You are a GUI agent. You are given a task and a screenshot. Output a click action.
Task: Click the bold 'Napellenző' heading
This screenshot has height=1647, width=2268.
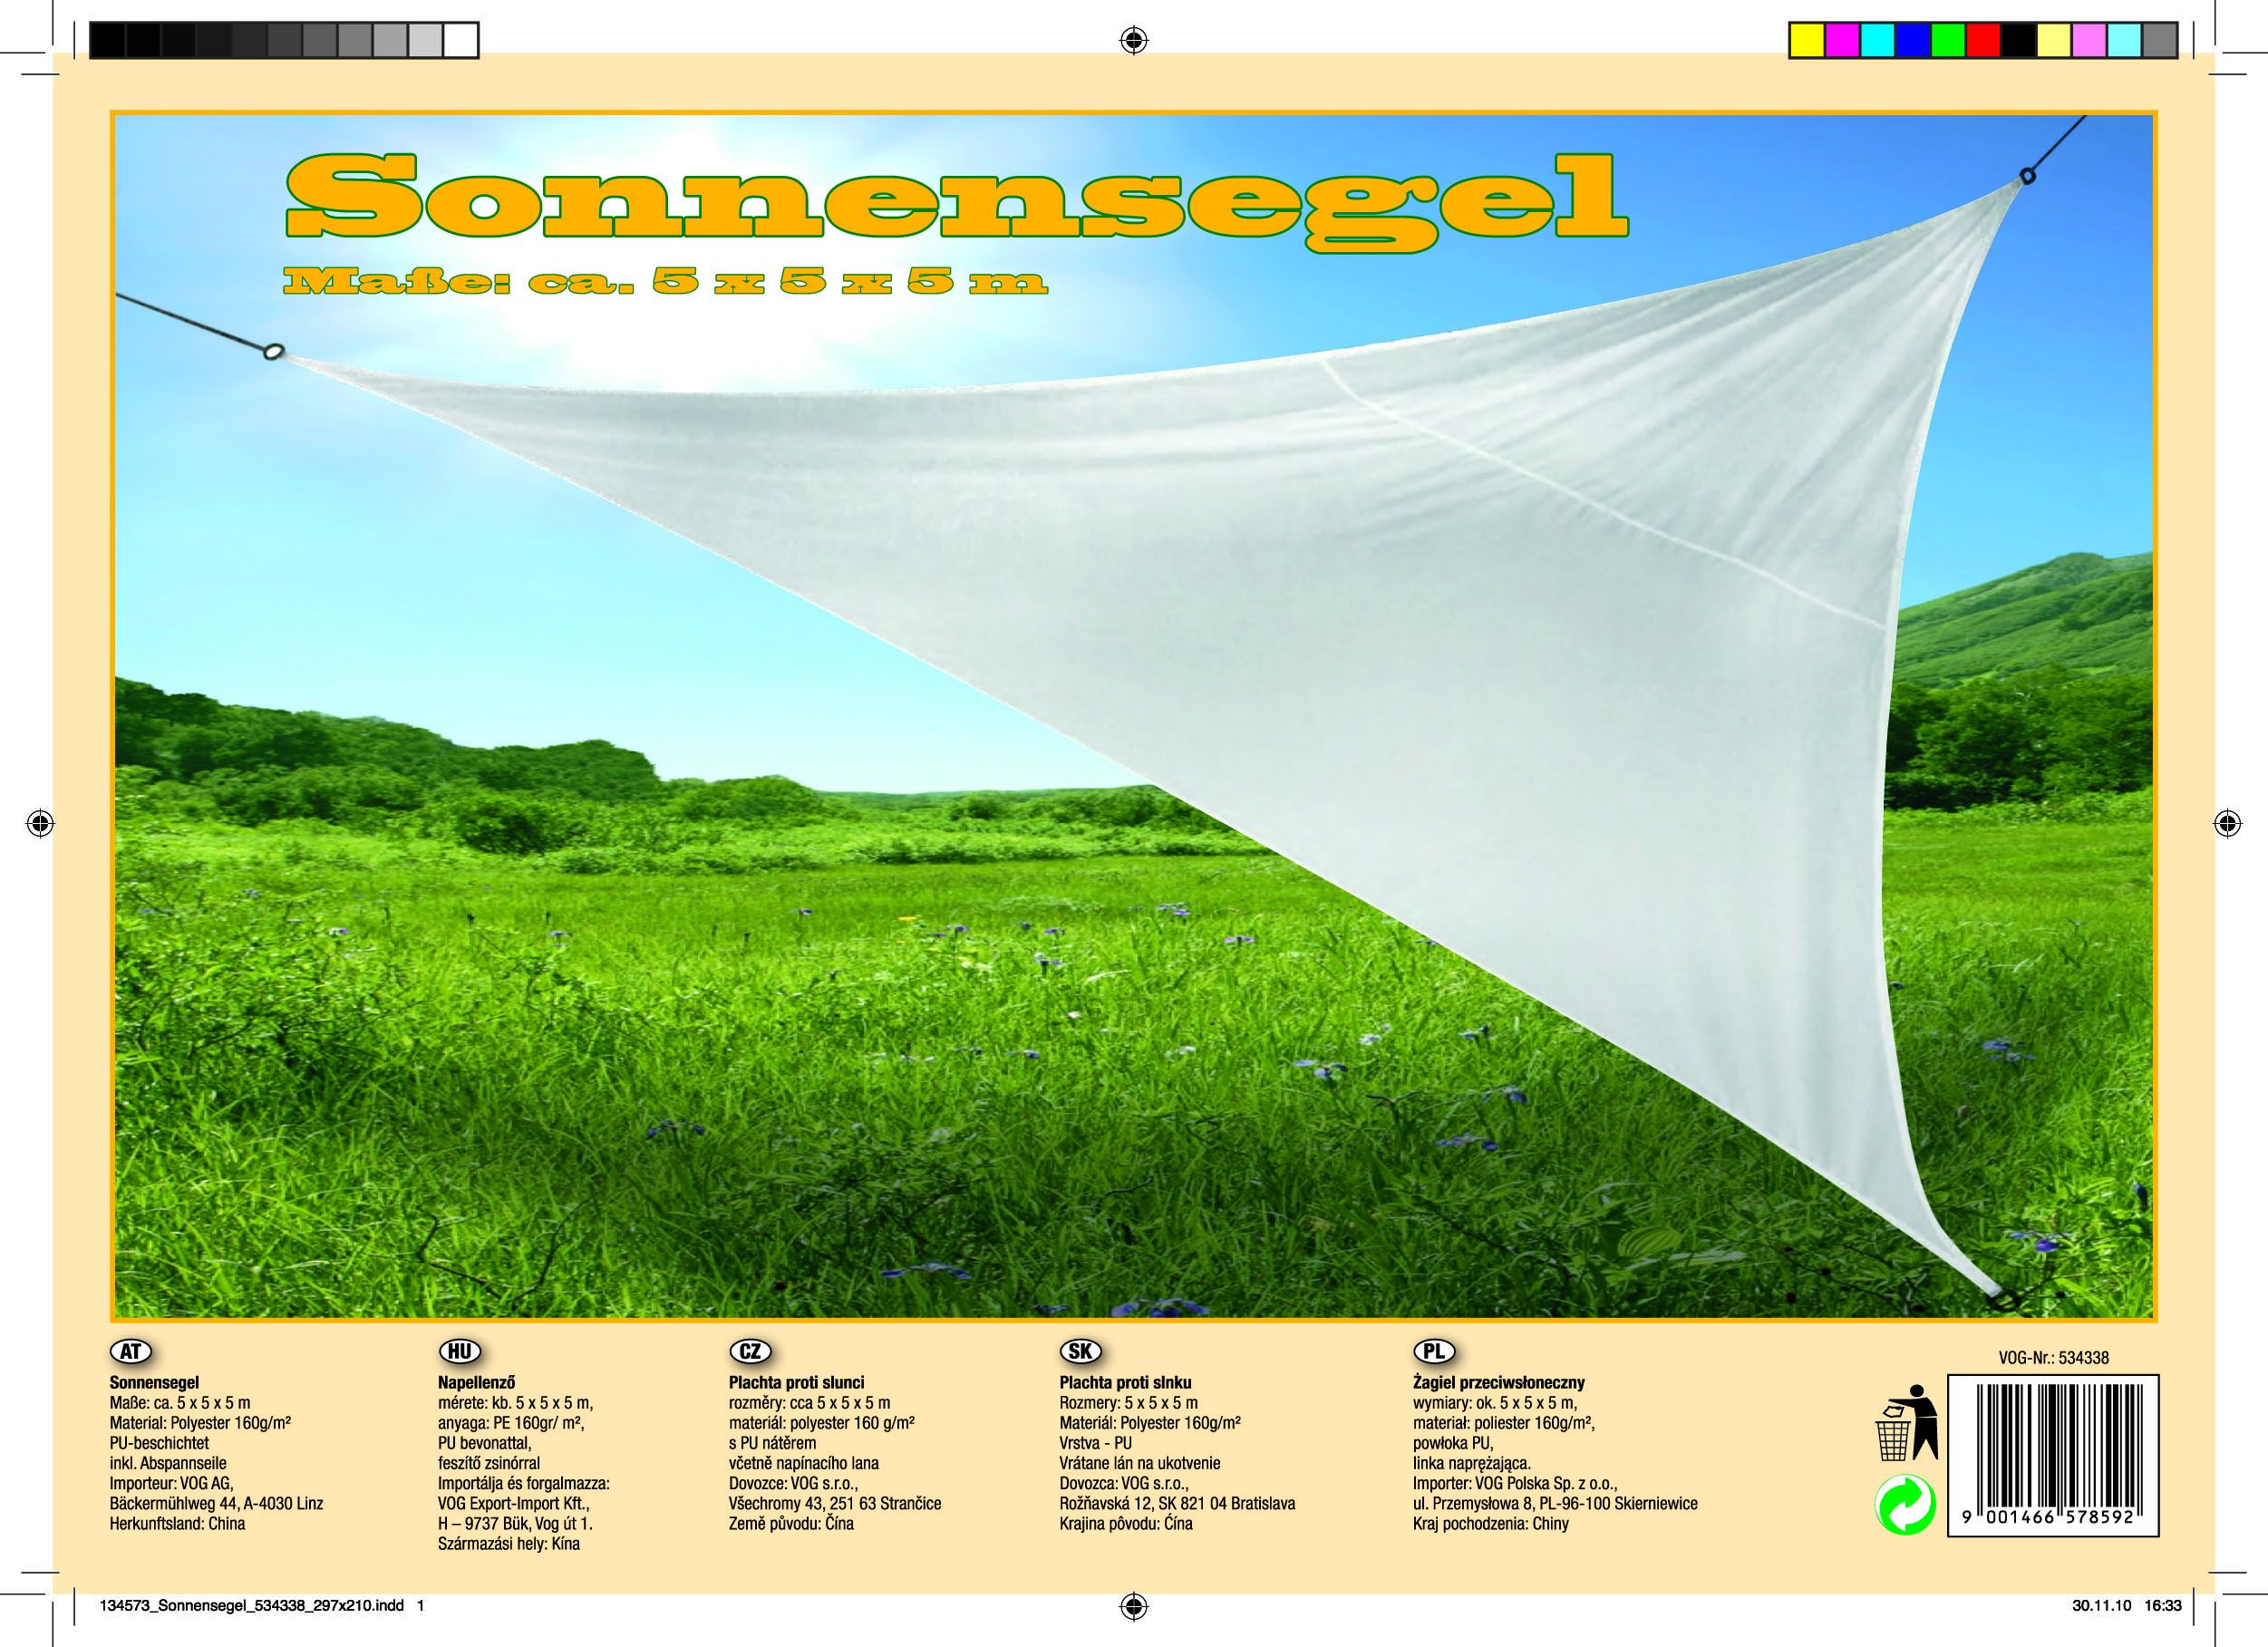(476, 1383)
